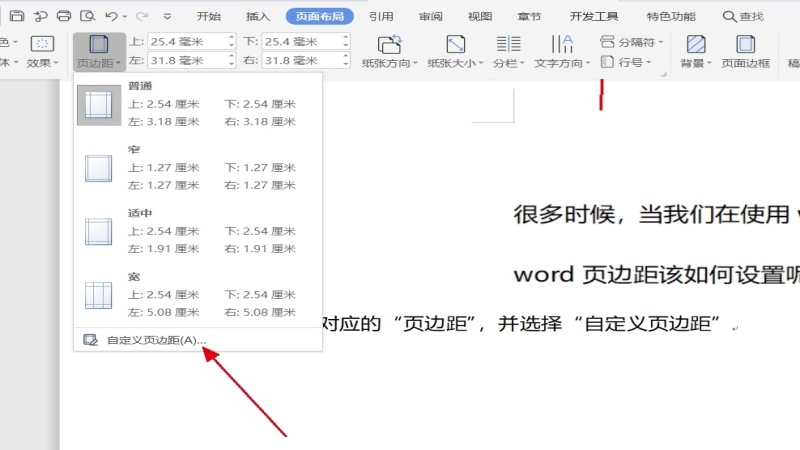This screenshot has height=450, width=800.
Task: Open the 背景 background color dropdown
Action: coord(696,62)
